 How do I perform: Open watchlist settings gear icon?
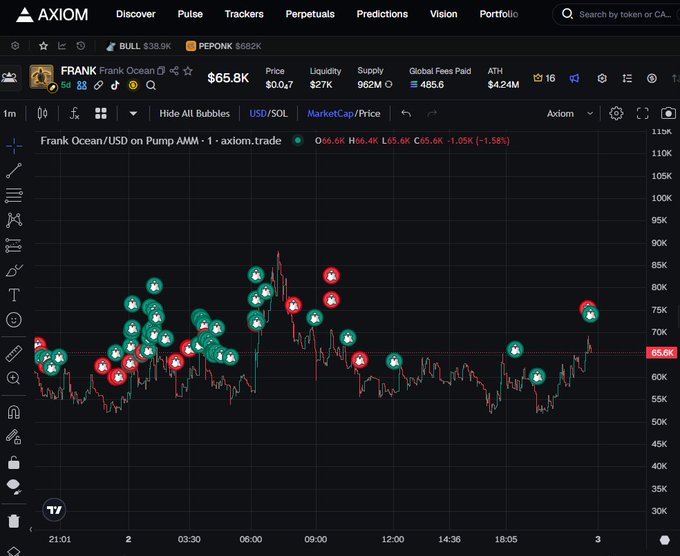pos(15,46)
